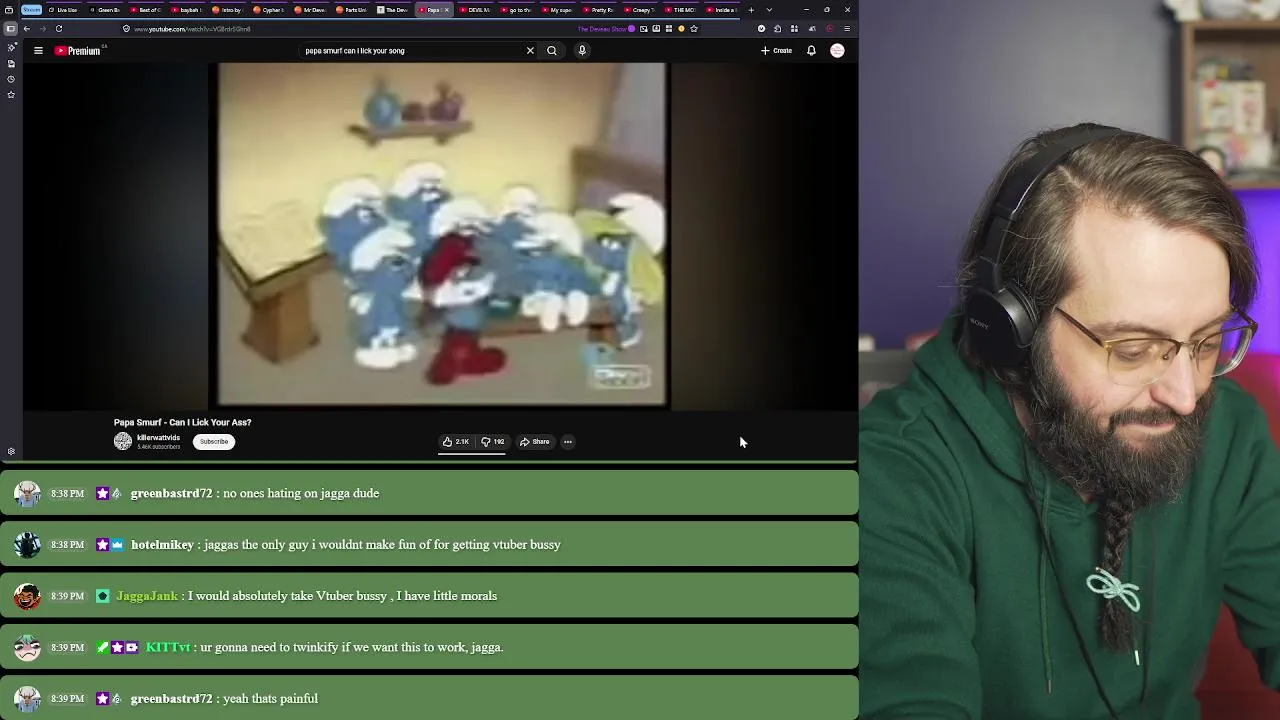
Task: Open killerwattvids channel avatar
Action: (x=123, y=442)
